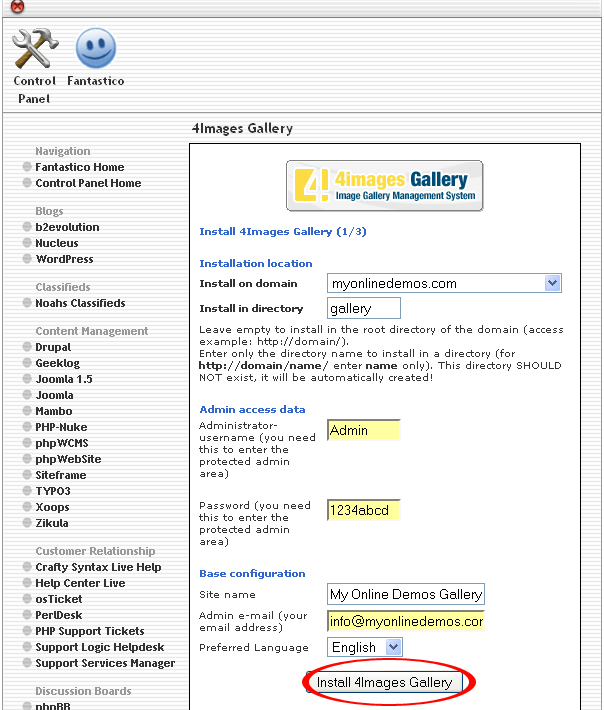Click the Password field containing 1234abcd

[364, 510]
